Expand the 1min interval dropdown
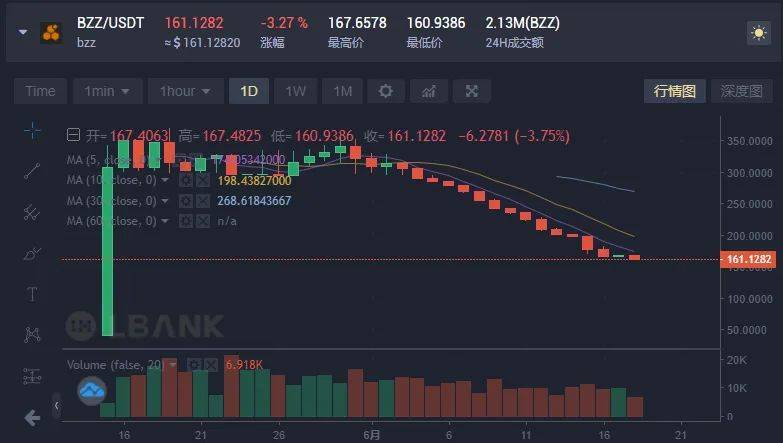 [107, 91]
